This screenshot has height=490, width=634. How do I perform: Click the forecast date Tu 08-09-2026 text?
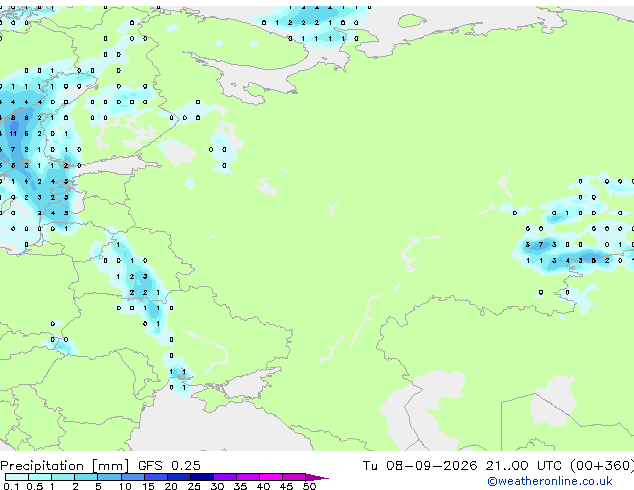(x=420, y=466)
